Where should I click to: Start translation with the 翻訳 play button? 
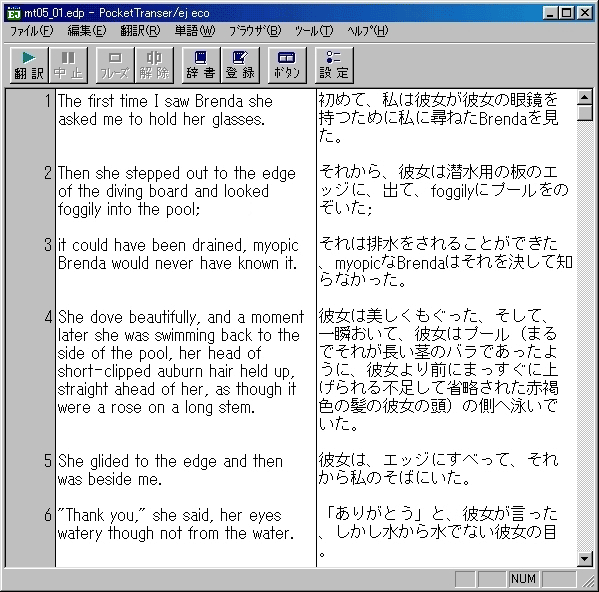pyautogui.click(x=29, y=65)
